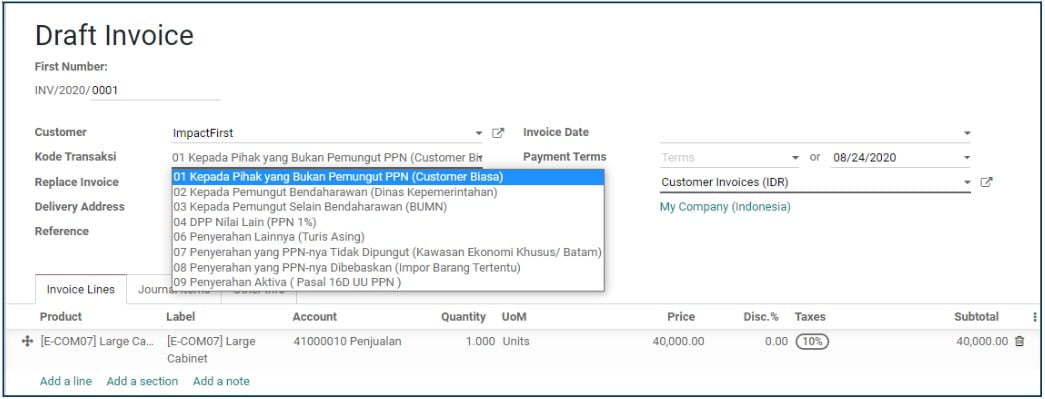Screen dimensions: 1045x399
Task: Select 02 Kepada Pemungut Bendaharawan option
Action: 388,192
